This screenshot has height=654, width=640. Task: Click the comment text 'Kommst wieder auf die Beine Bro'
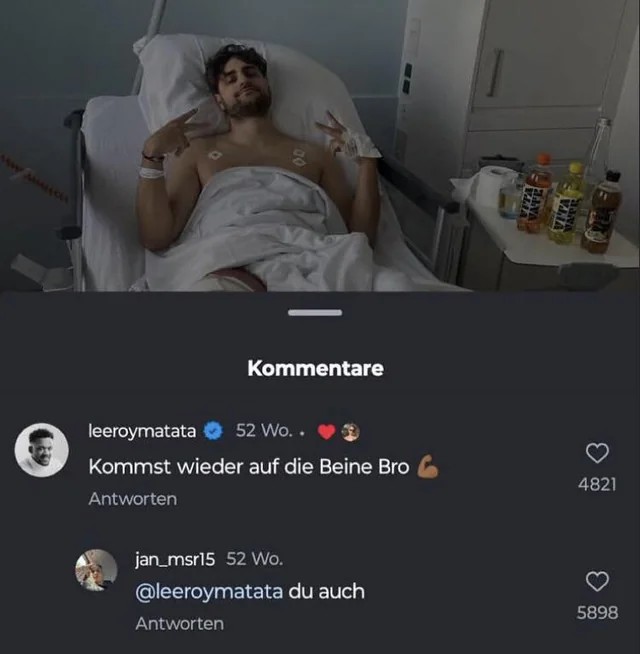pos(249,466)
